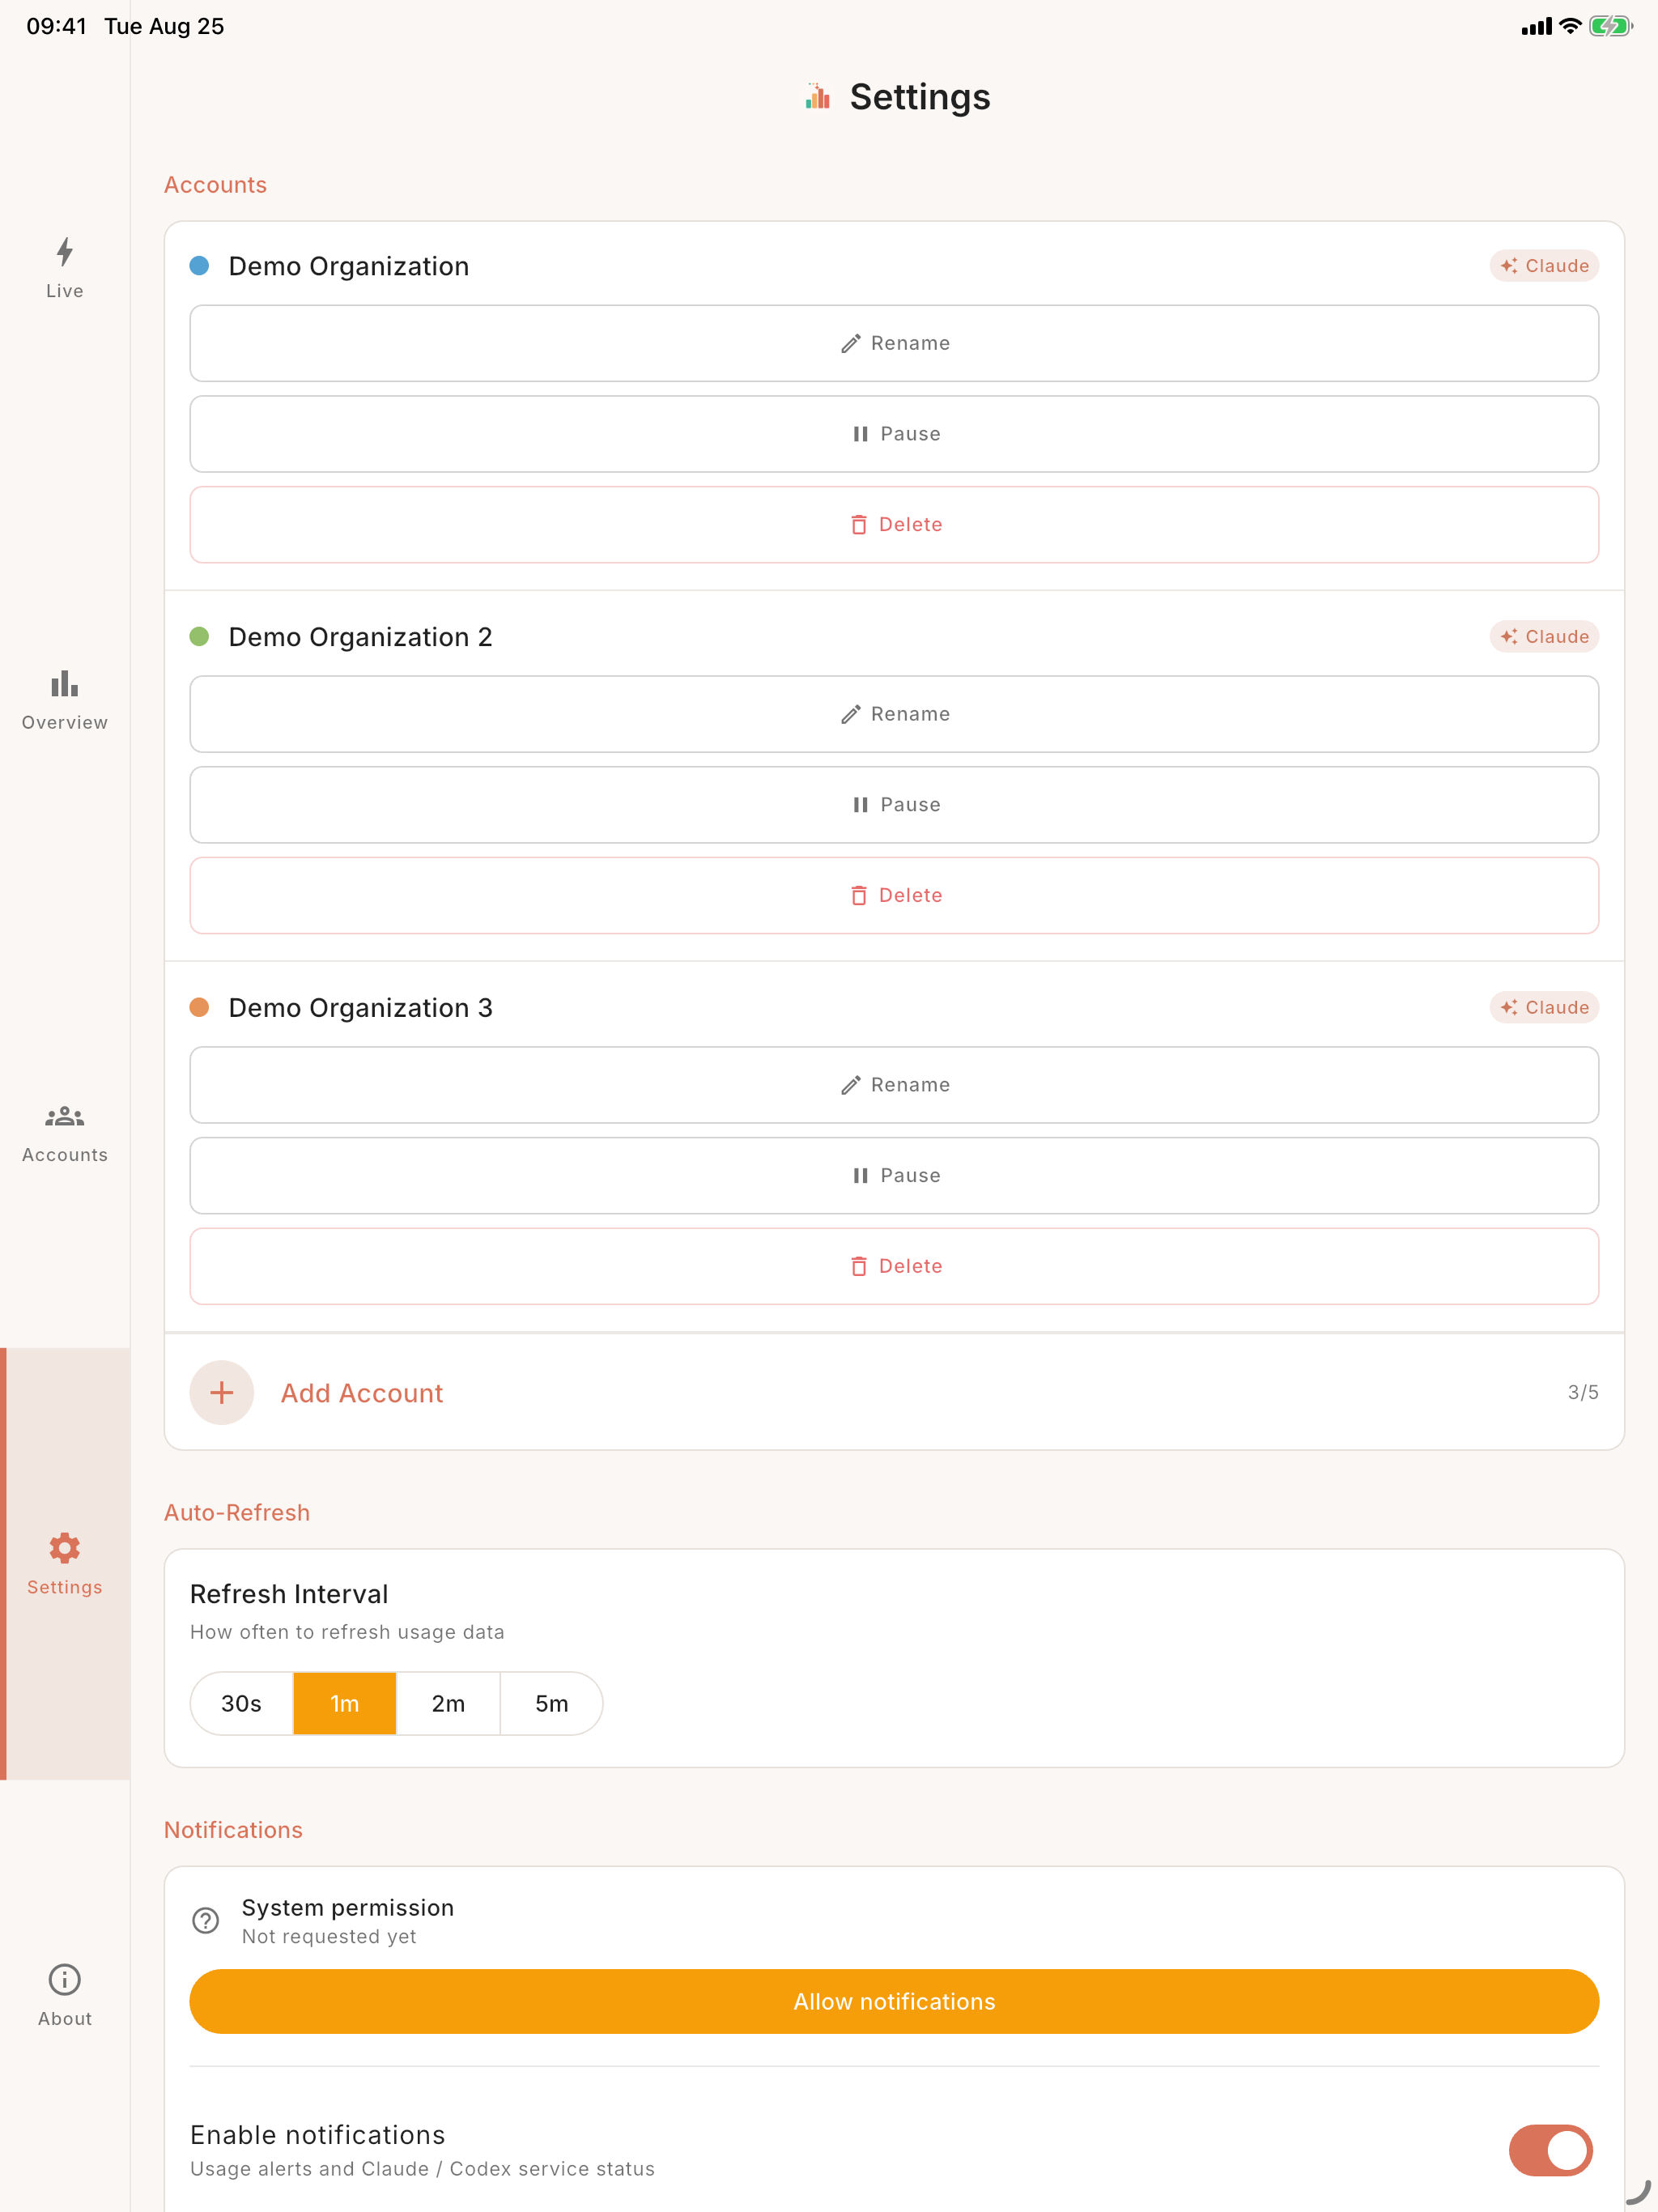
Task: Click Claude badge on Demo Organization 3
Action: 1544,1007
